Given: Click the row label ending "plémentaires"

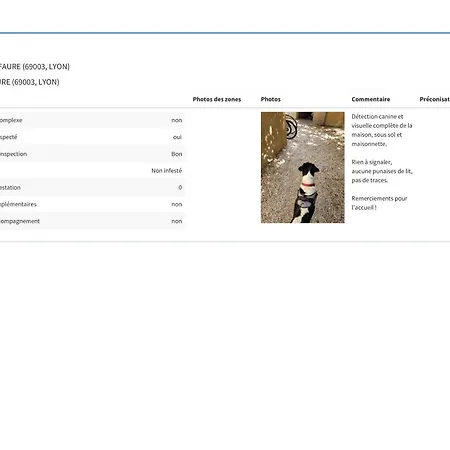Looking at the screenshot, I should [18, 204].
